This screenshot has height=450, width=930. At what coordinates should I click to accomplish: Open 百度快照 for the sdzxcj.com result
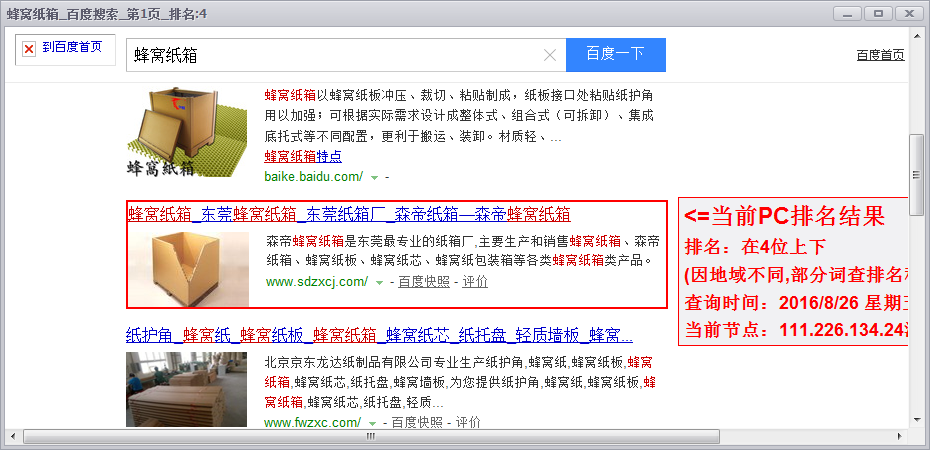(424, 282)
